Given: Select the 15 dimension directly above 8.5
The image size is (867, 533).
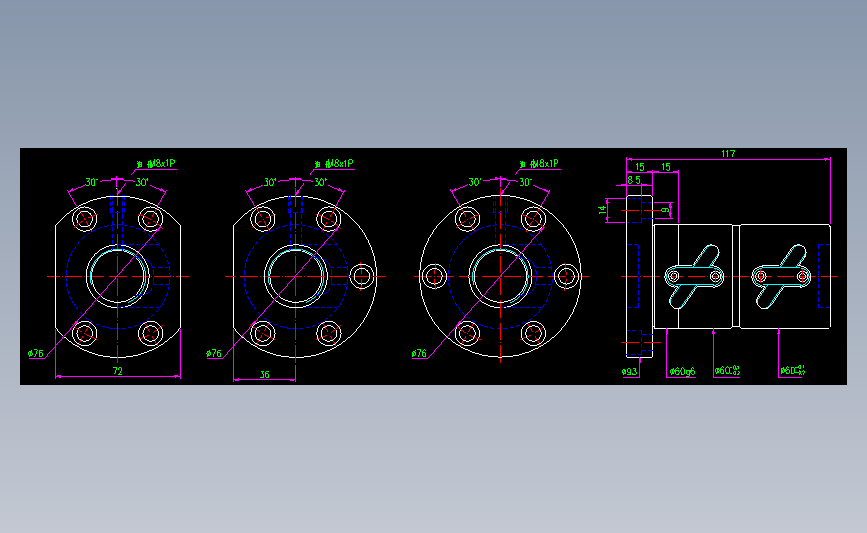Looking at the screenshot, I should [640, 167].
